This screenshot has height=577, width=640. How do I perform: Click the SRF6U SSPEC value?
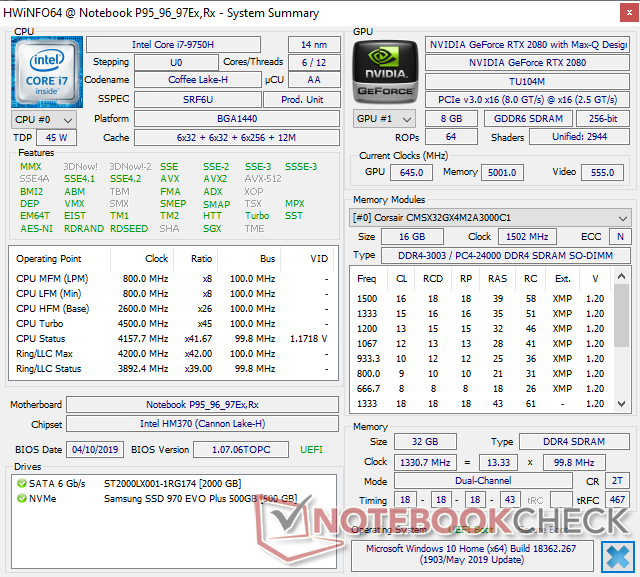pos(198,100)
